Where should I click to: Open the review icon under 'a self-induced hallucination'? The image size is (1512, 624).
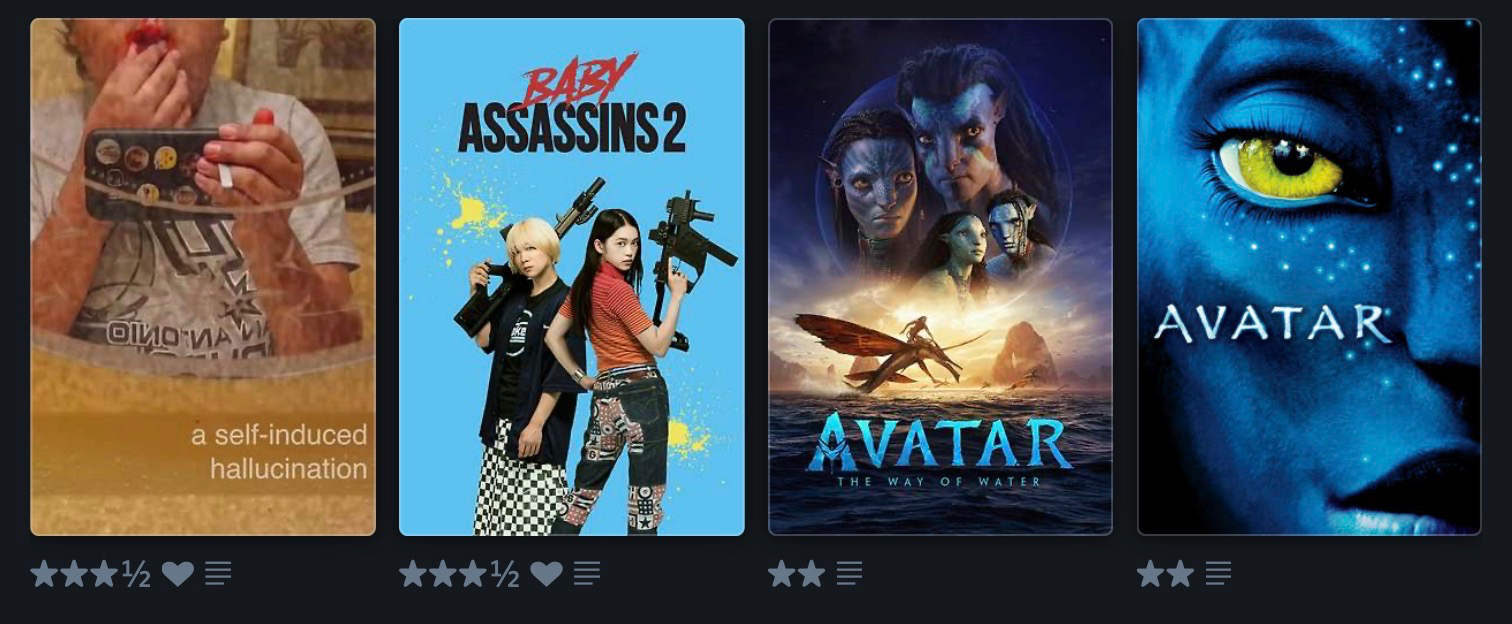(218, 573)
